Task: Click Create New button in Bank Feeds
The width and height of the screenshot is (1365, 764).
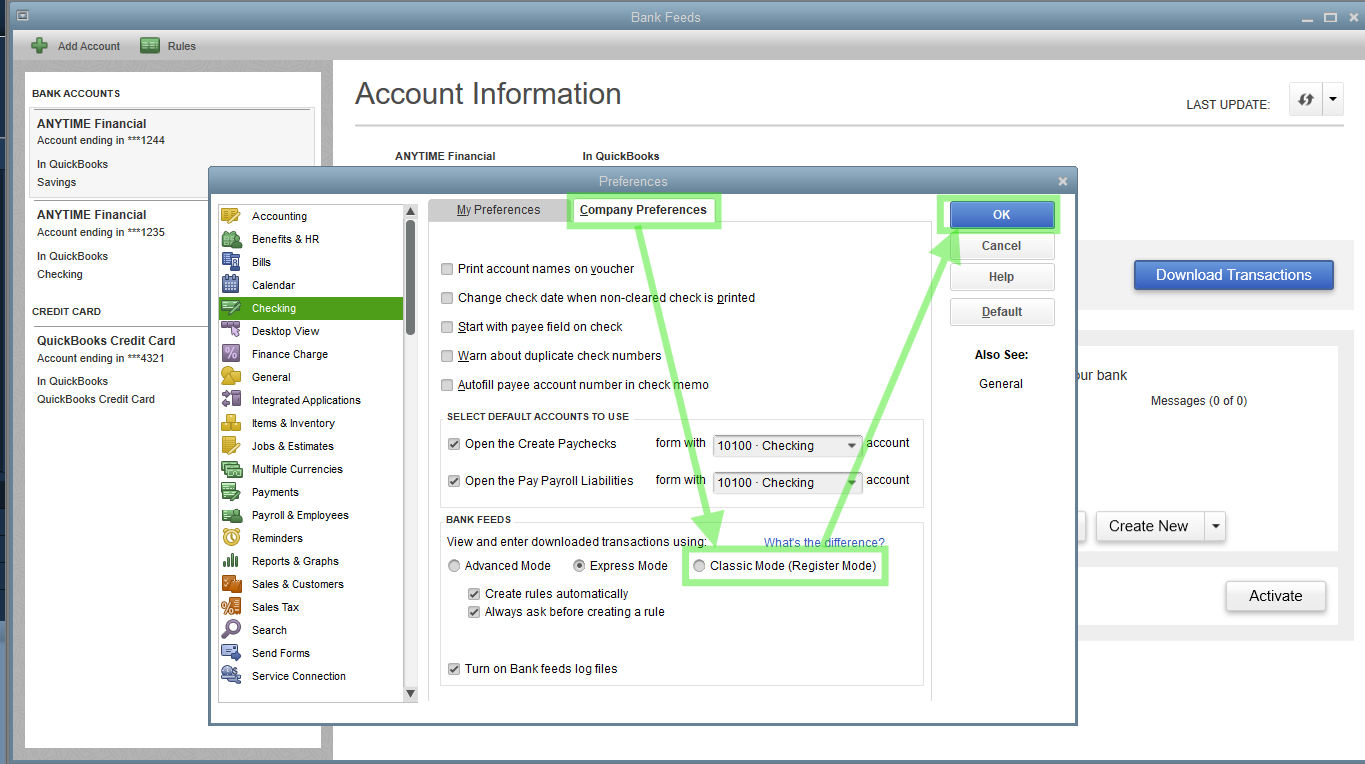Action: click(x=1149, y=526)
